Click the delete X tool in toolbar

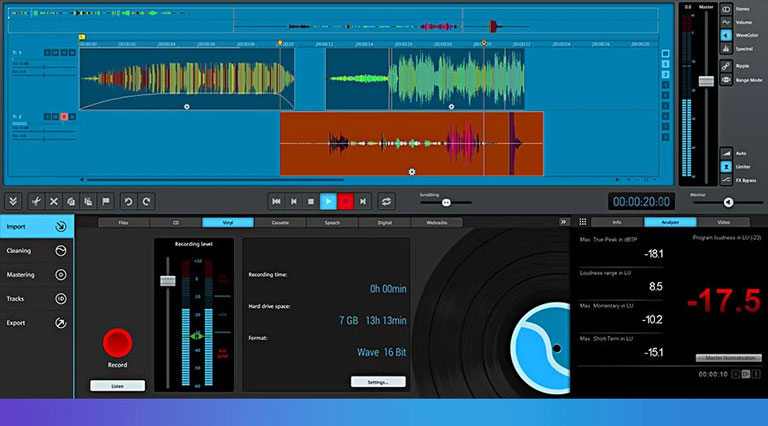54,201
